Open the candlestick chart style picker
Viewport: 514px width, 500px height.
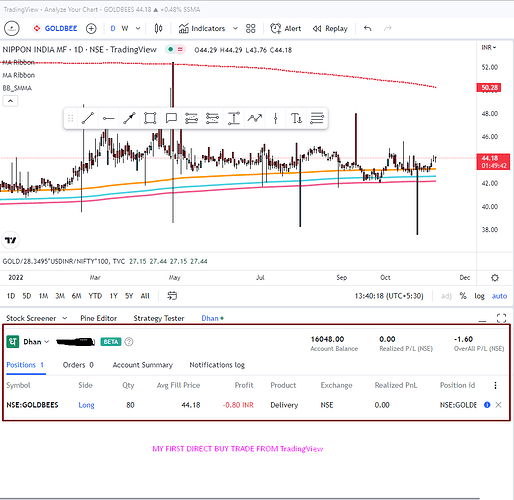pos(159,29)
